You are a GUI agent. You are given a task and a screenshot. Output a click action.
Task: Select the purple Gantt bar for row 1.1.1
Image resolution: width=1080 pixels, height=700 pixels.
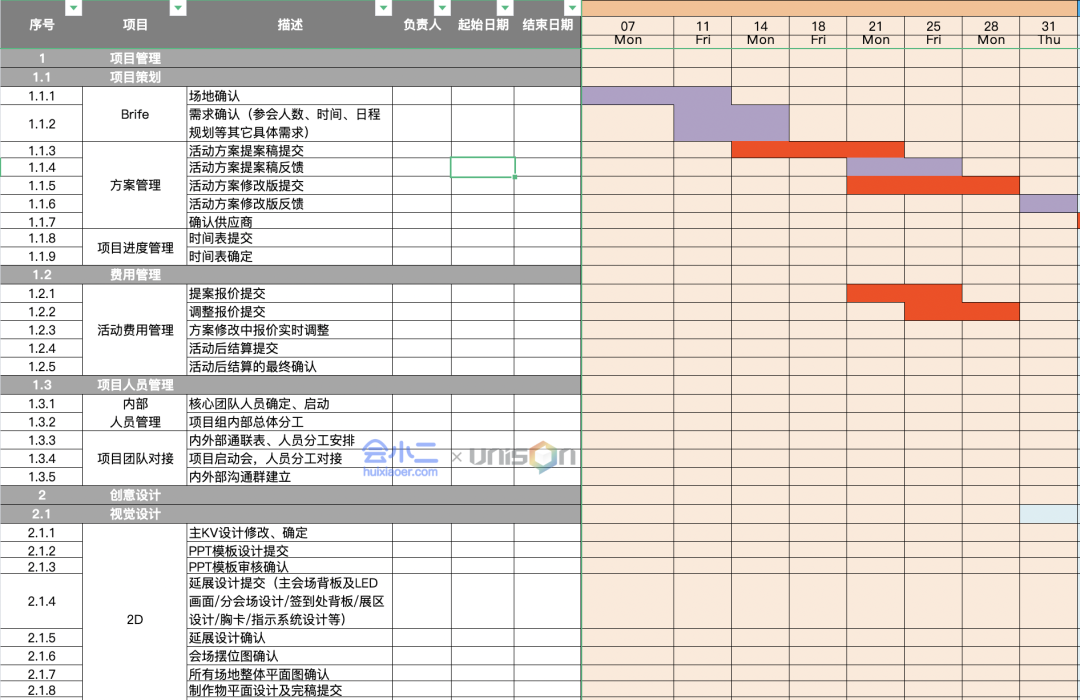pos(656,96)
